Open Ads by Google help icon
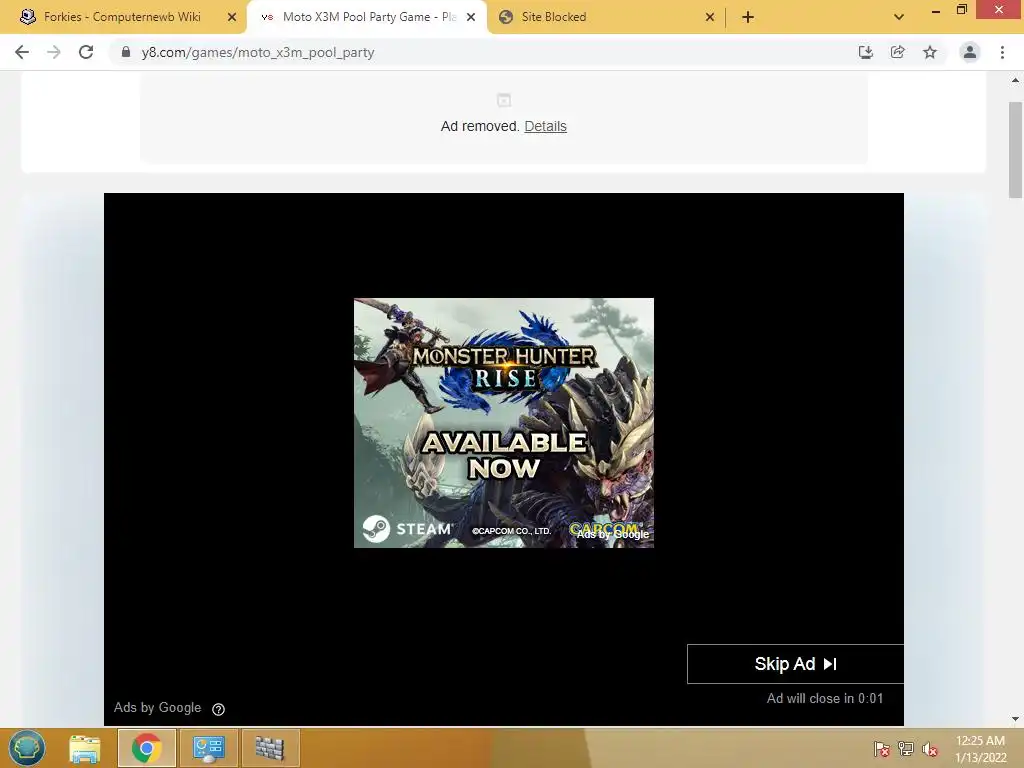Viewport: 1024px width, 768px height. tap(219, 709)
